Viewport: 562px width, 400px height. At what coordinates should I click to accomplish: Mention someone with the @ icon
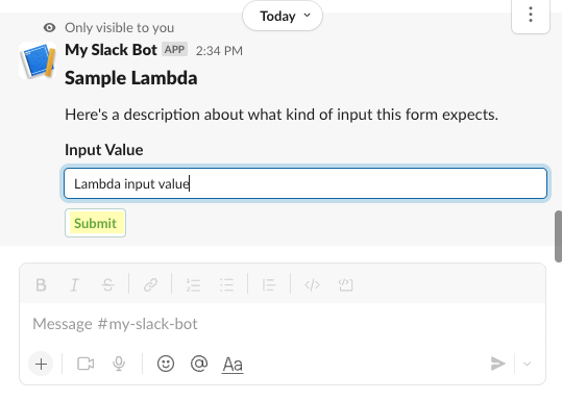click(199, 363)
